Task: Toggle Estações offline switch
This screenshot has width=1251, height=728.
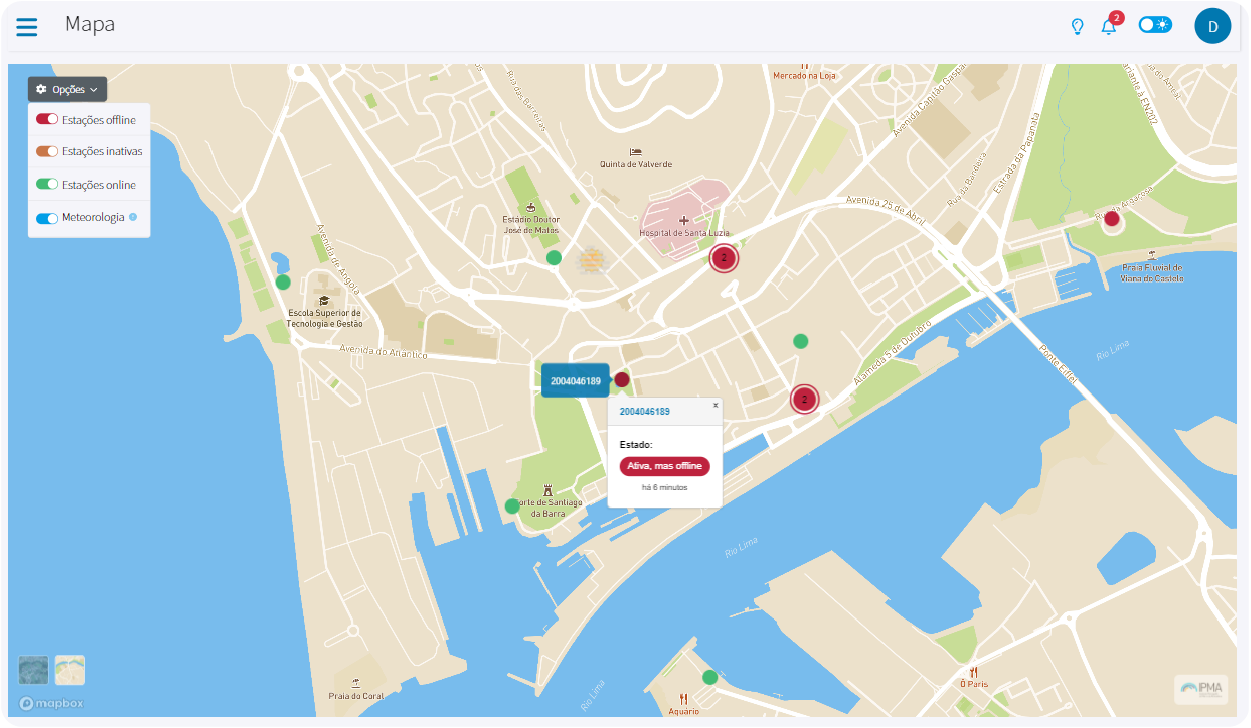Action: click(x=47, y=120)
